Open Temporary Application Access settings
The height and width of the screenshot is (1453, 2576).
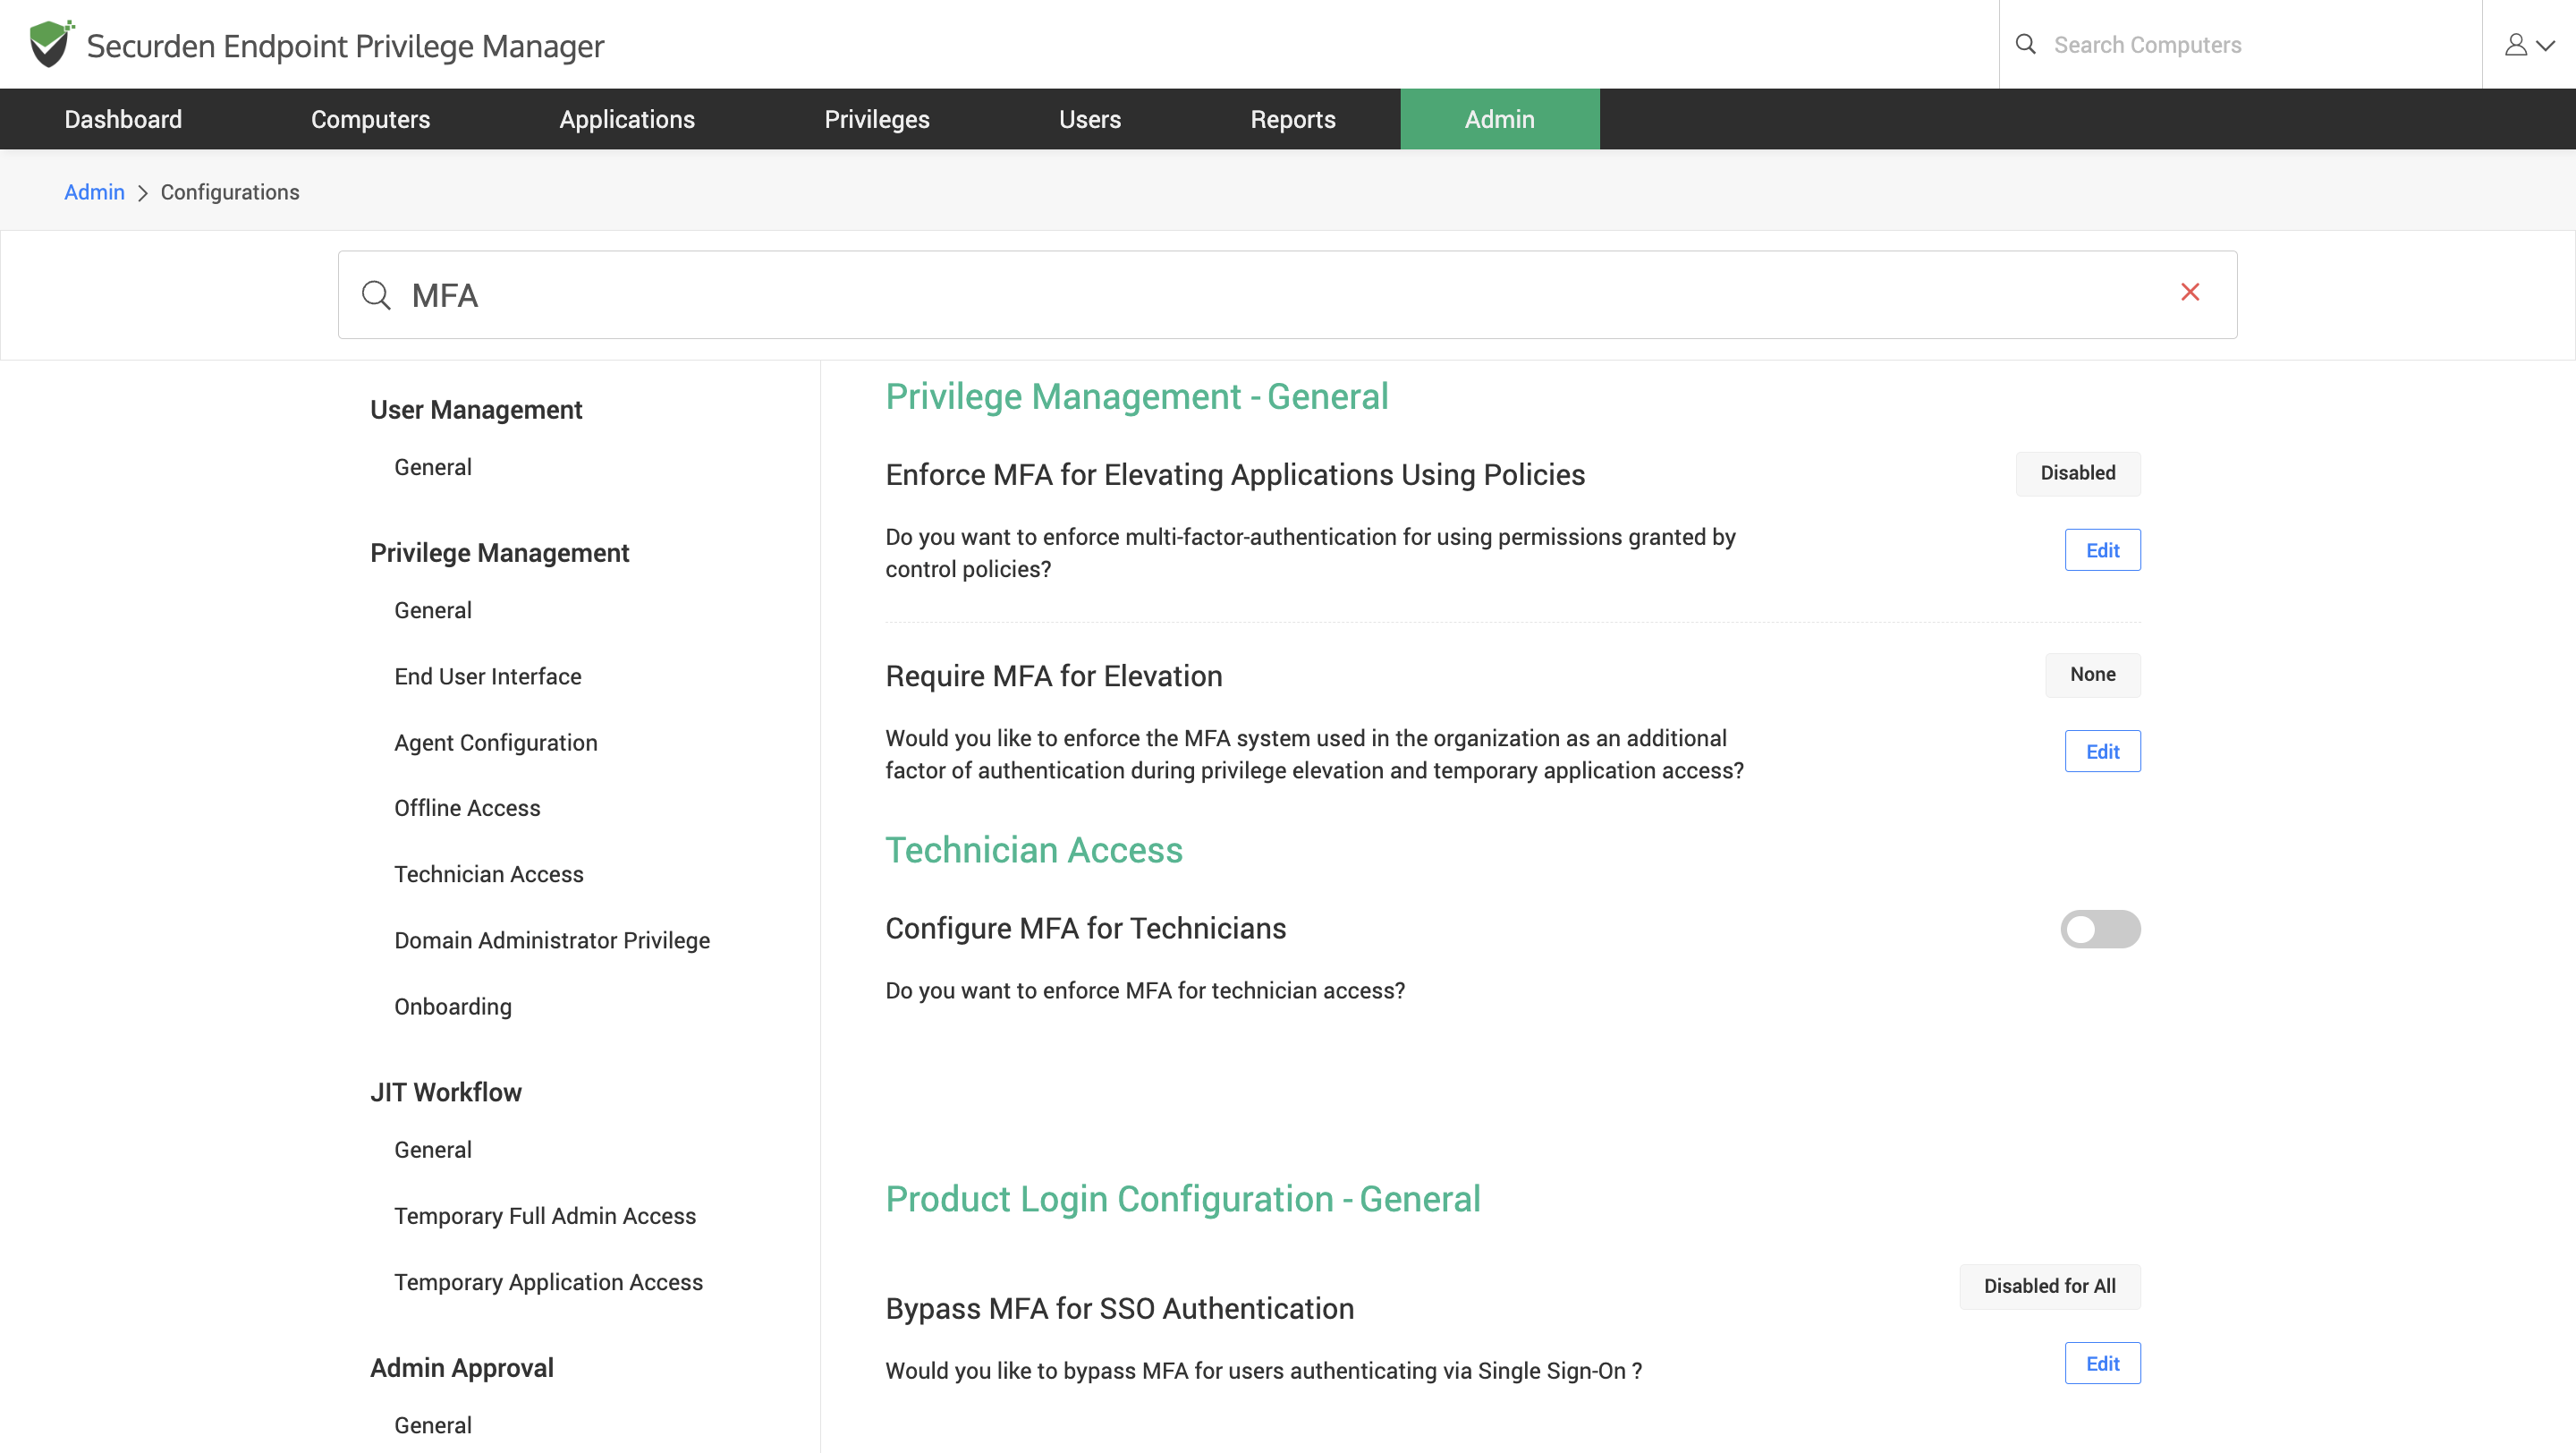tap(549, 1282)
